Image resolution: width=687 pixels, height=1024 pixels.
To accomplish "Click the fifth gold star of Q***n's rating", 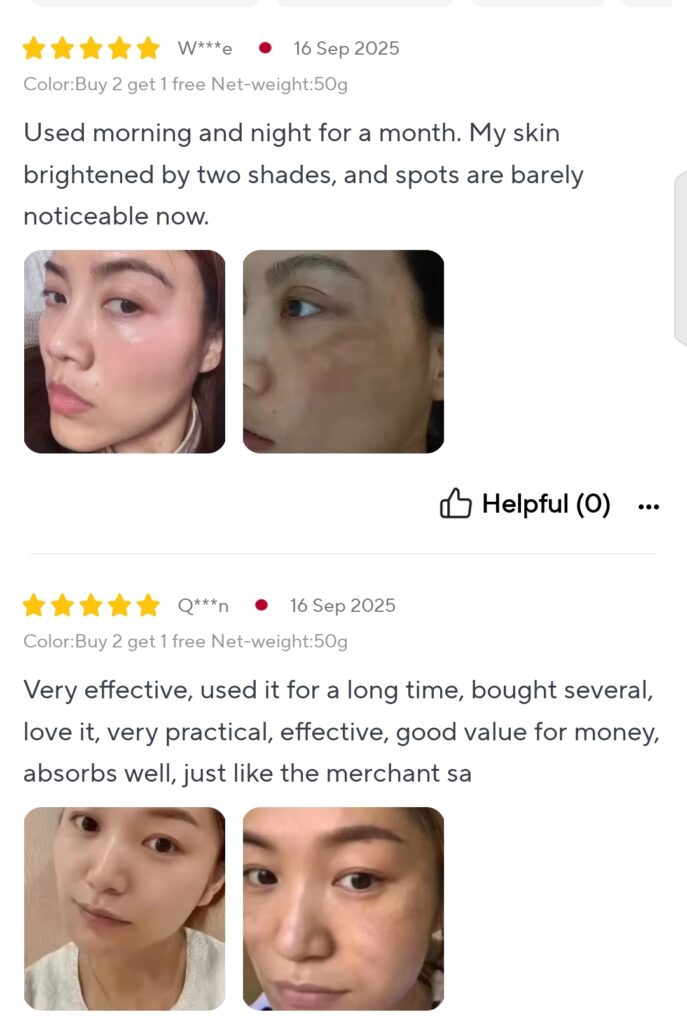I will pos(148,605).
